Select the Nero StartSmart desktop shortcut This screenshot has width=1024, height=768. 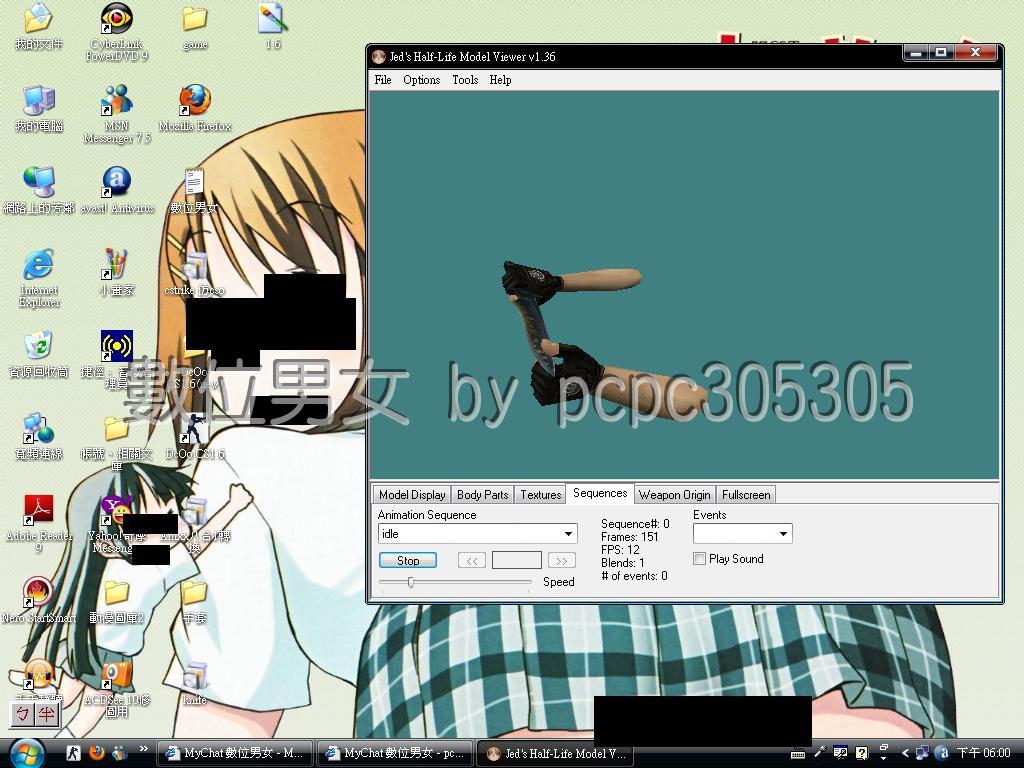(39, 600)
